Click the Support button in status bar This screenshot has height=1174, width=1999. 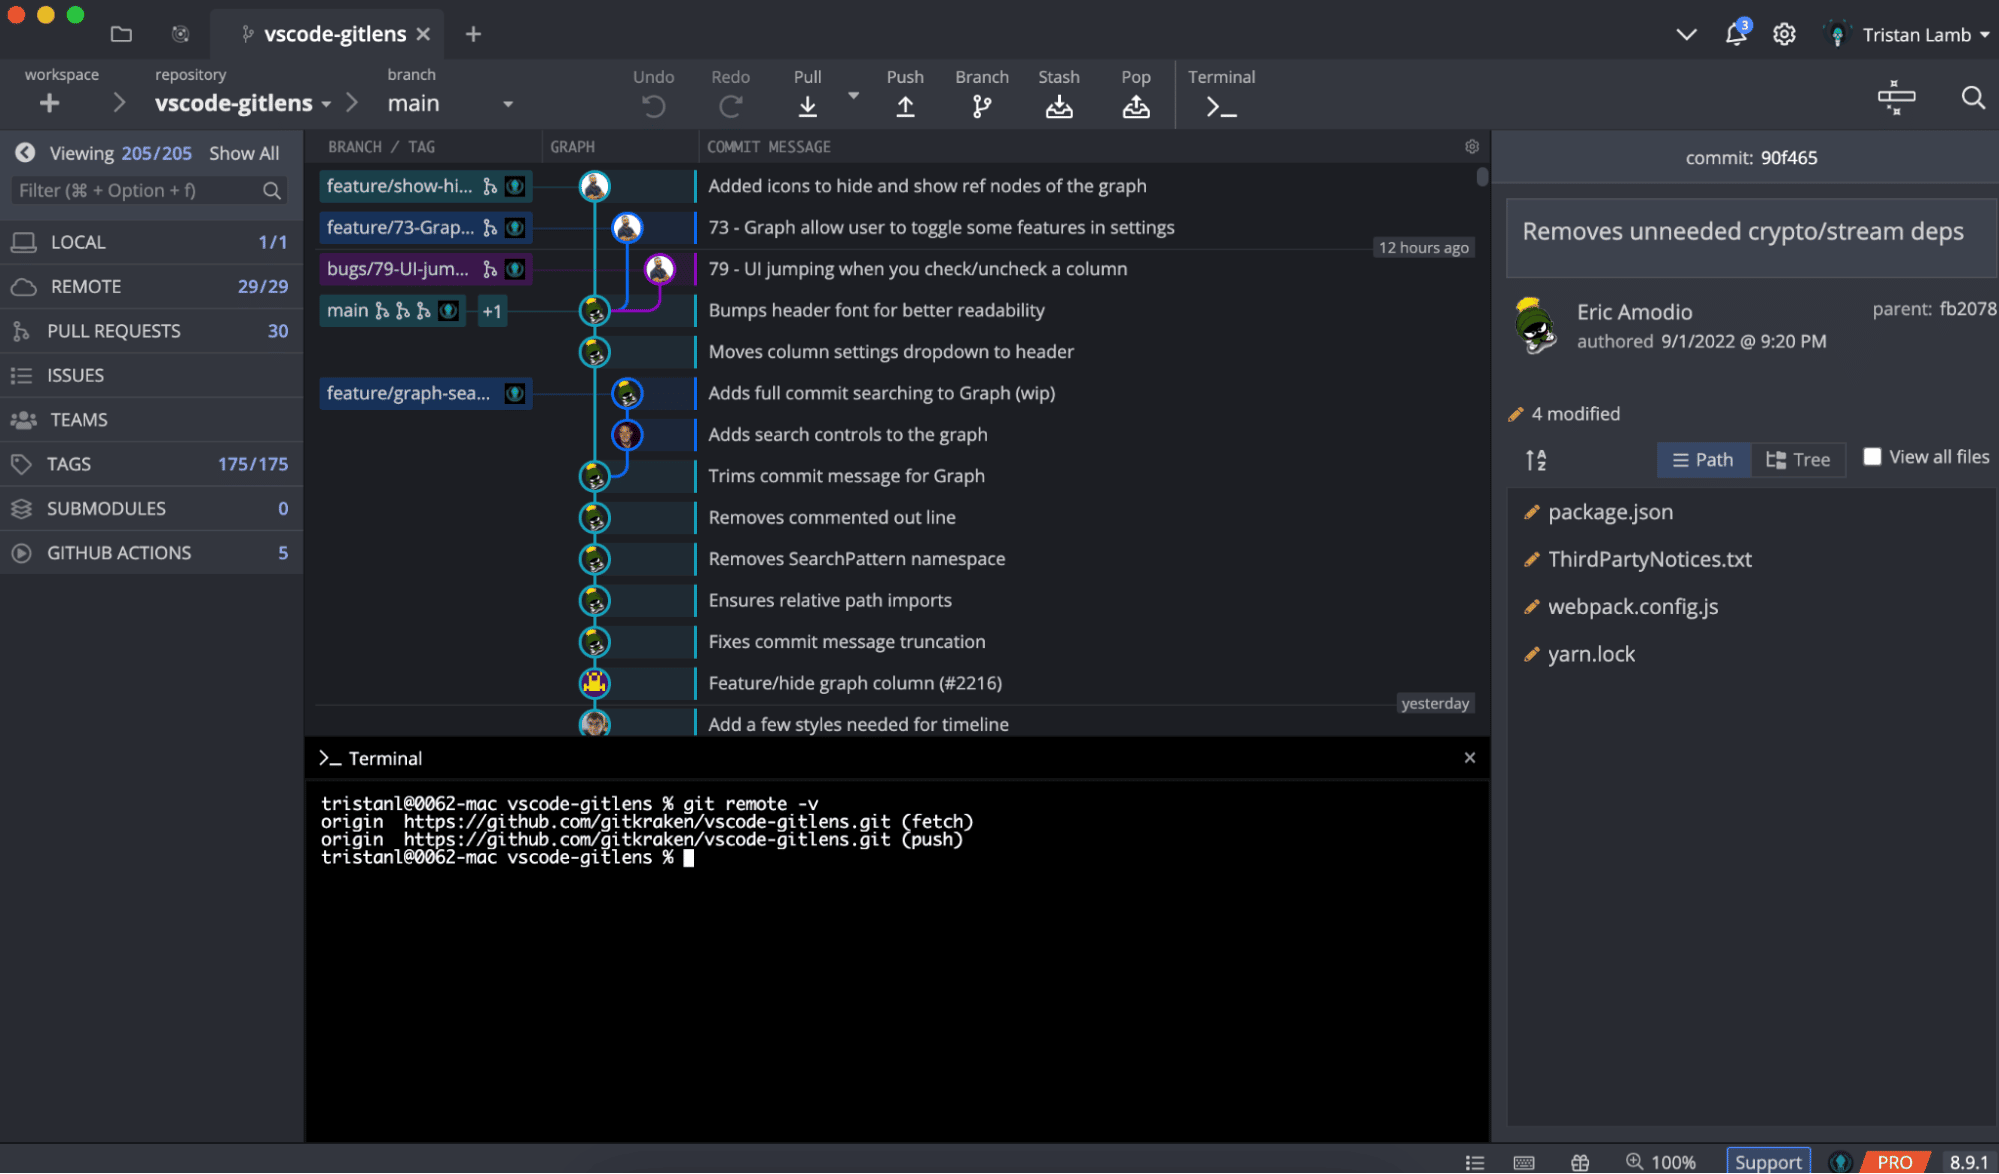(1766, 1160)
